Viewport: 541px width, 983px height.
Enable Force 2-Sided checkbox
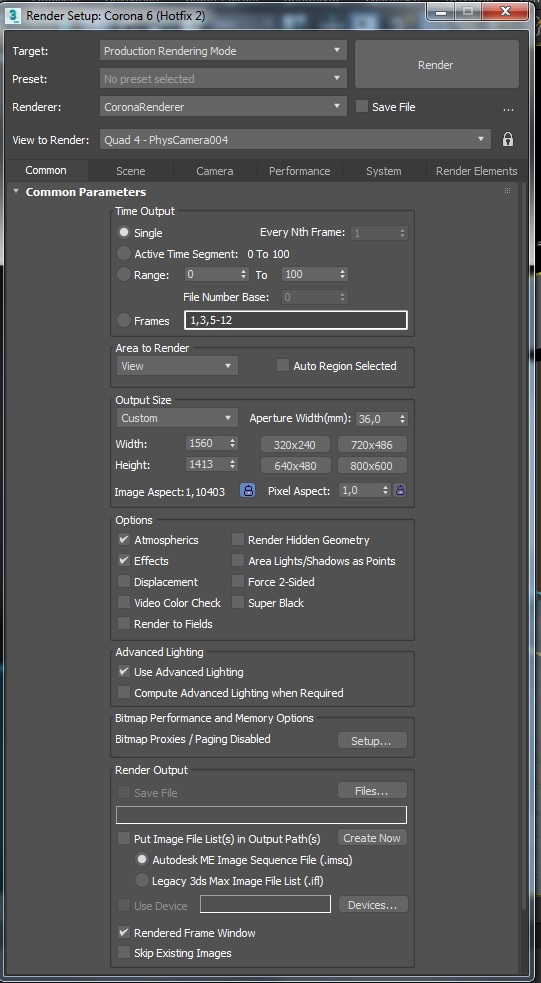pyautogui.click(x=238, y=582)
